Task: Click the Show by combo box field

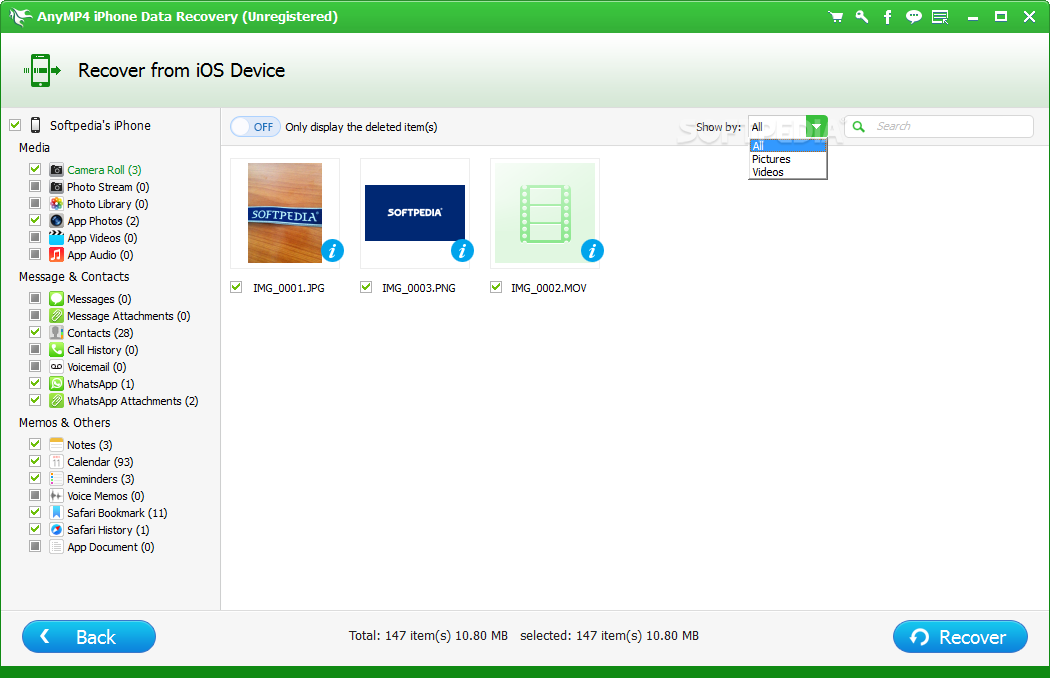Action: 788,126
